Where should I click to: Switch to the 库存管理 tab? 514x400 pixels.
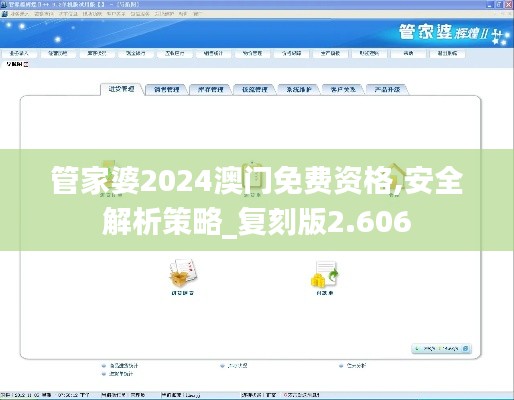[x=211, y=89]
